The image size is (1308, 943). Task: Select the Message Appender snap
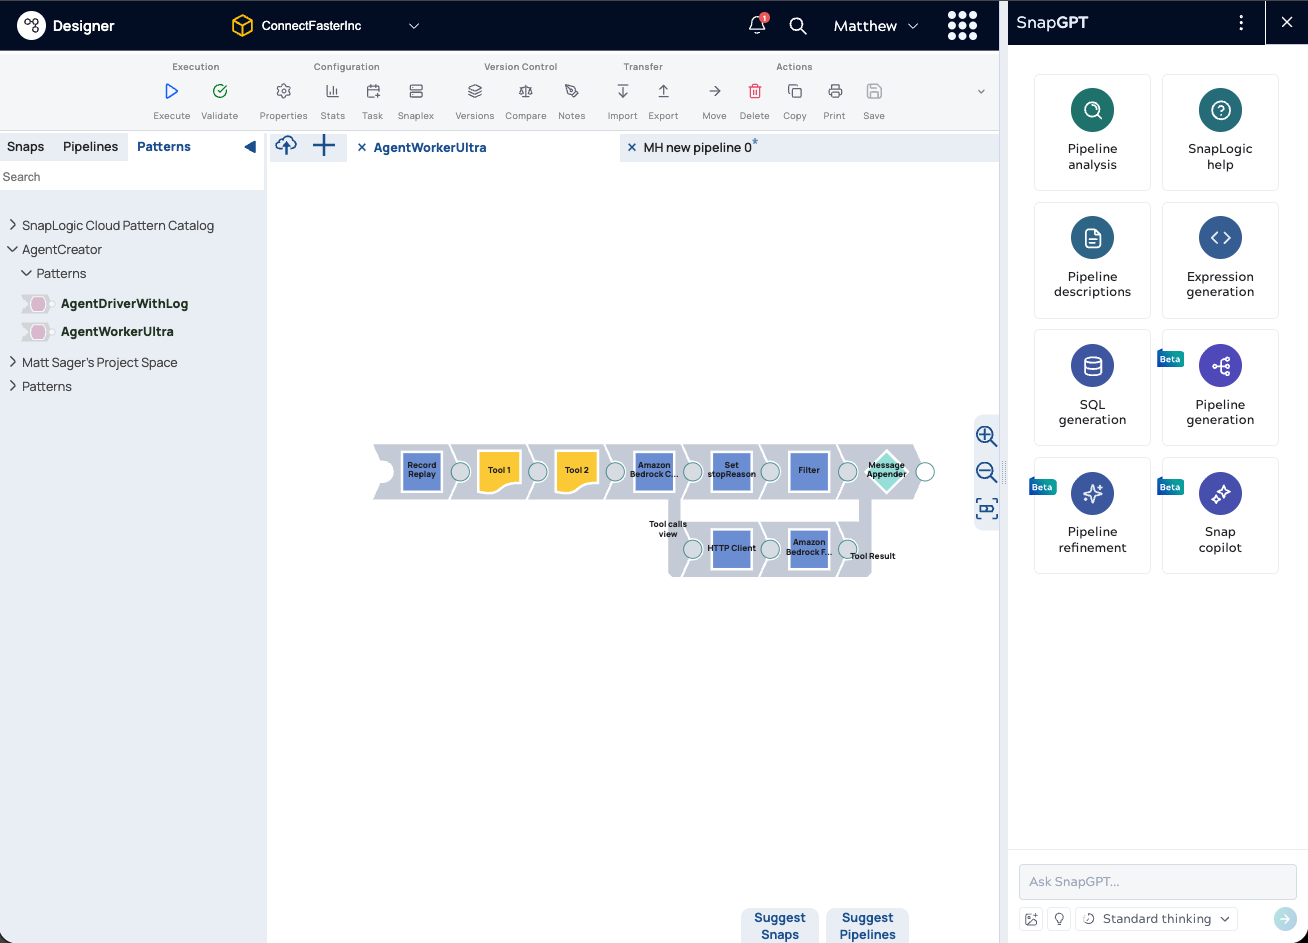886,470
